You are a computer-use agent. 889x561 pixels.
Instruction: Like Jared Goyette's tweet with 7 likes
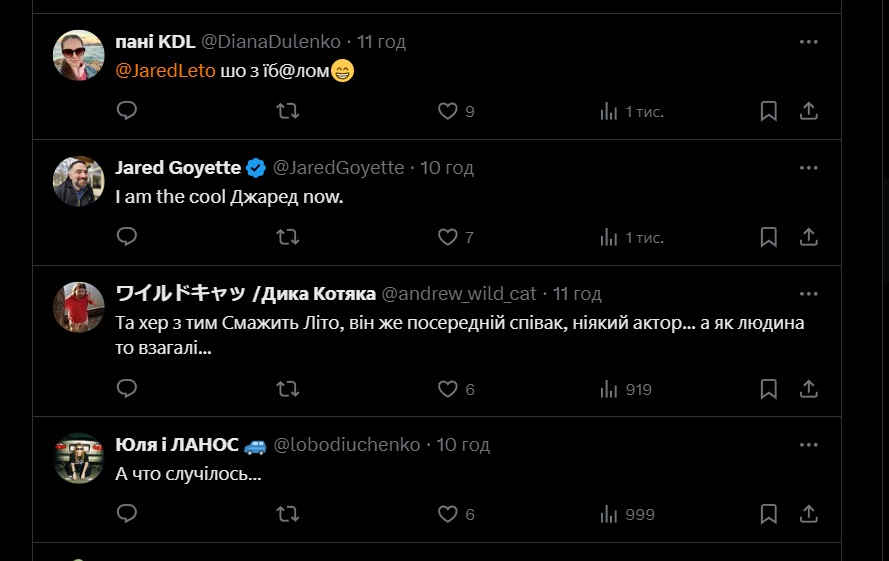click(x=448, y=237)
